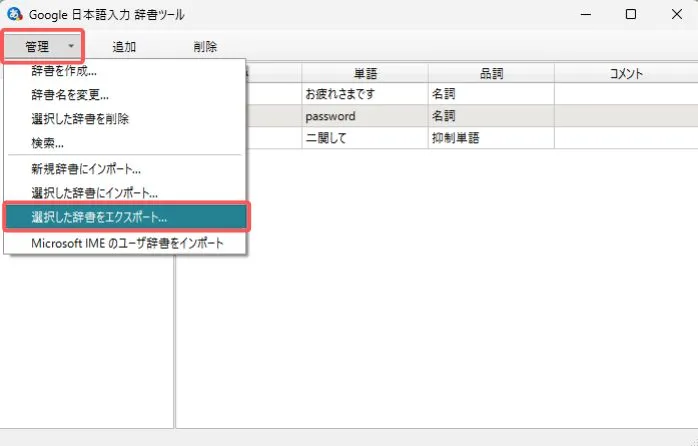Open 検索... from the menu

point(125,143)
